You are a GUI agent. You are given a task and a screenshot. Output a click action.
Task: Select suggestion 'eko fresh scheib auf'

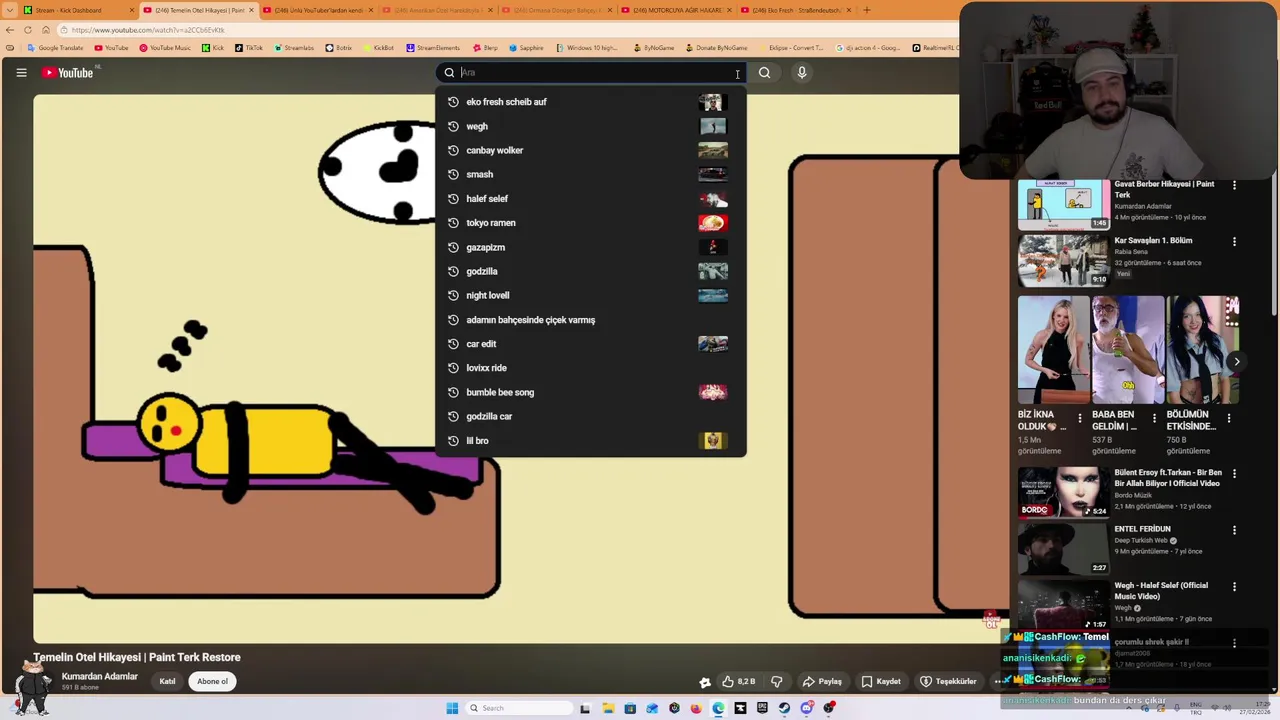[590, 102]
